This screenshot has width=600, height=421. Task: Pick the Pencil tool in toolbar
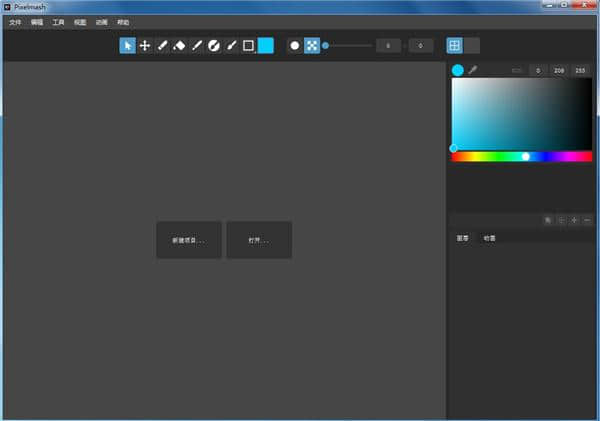tap(162, 45)
